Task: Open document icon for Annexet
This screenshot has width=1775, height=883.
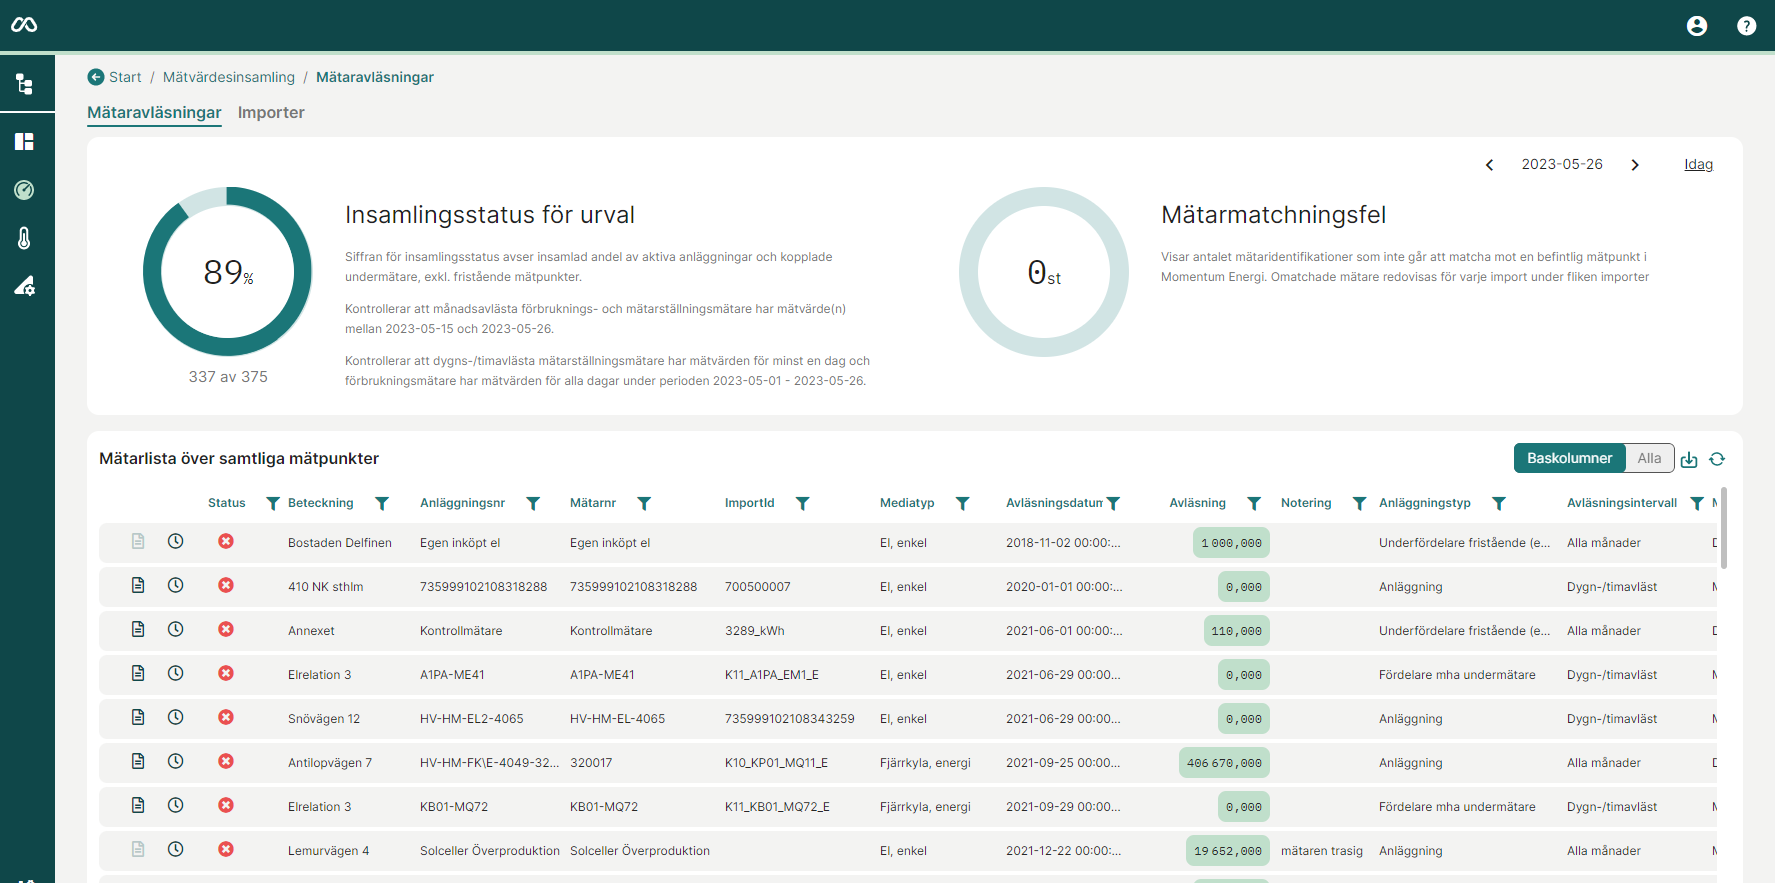Action: point(138,629)
